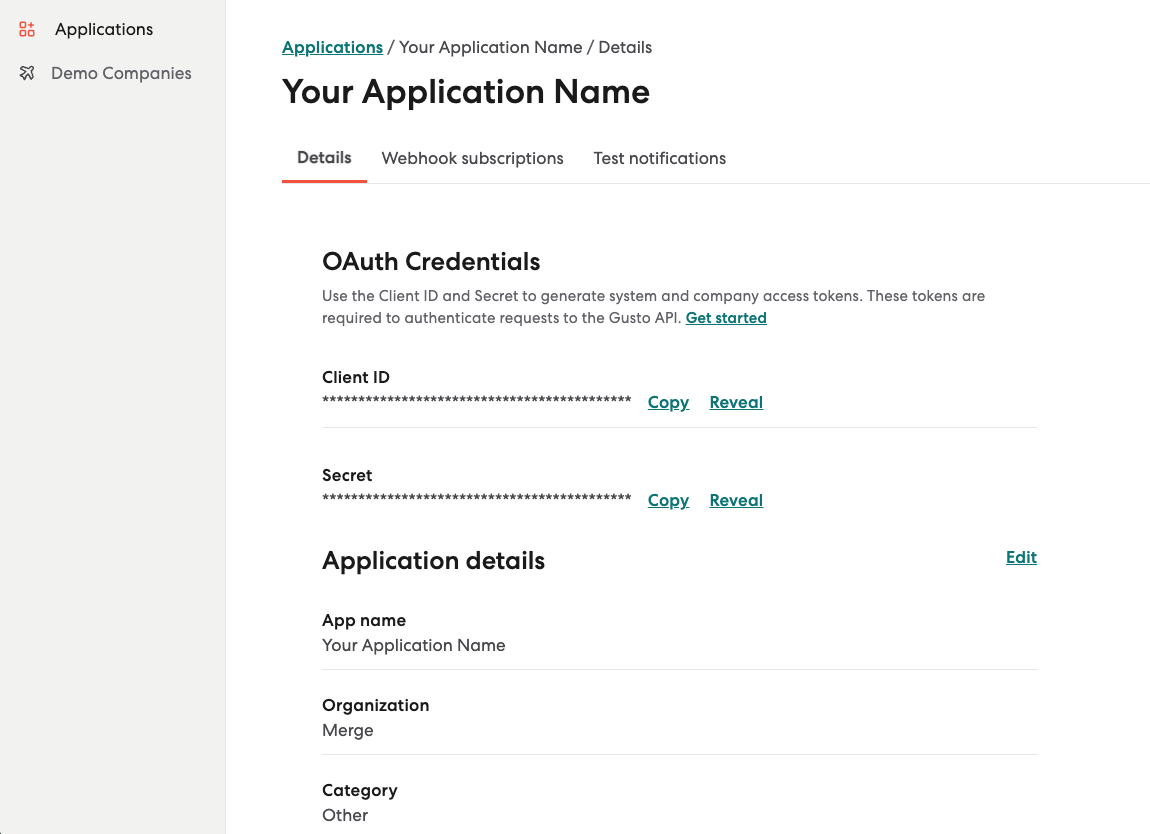
Task: Click the Demo Companies airplane icon
Action: (27, 73)
